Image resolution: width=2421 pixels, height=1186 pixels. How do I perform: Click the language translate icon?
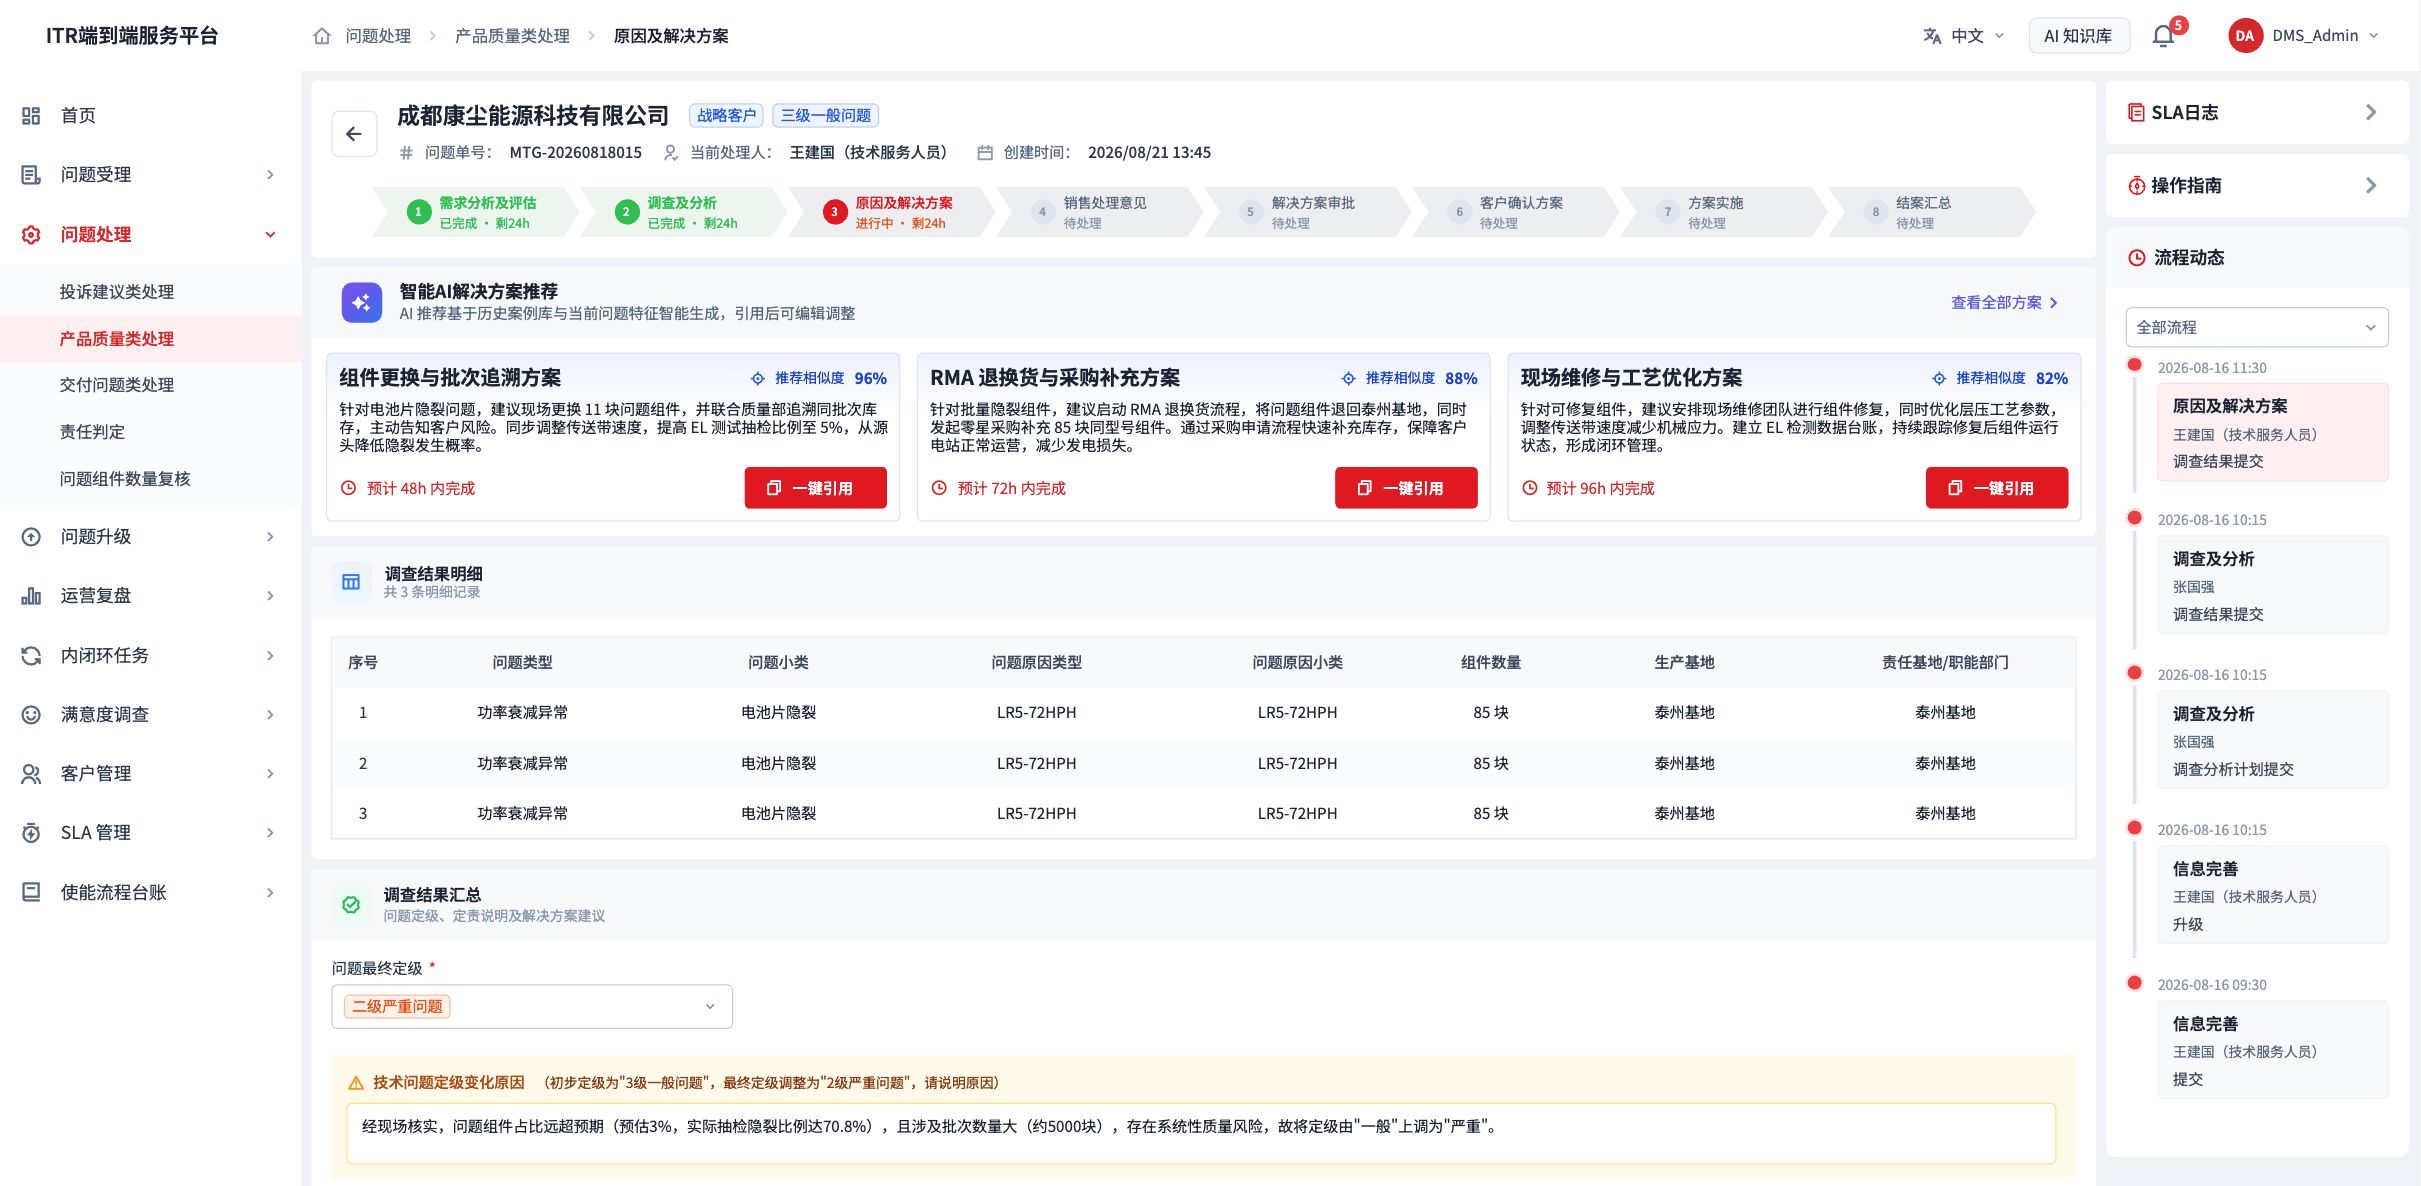tap(1932, 36)
